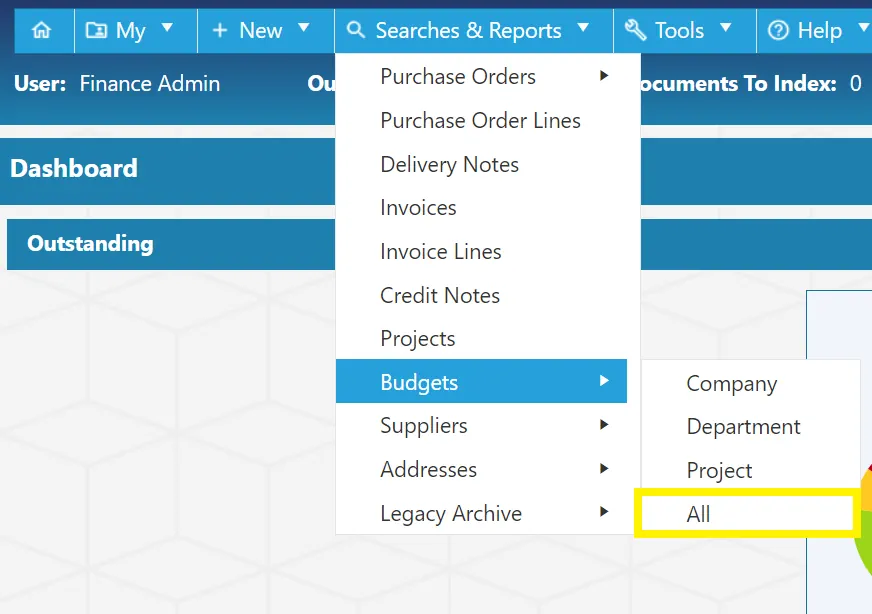Viewport: 872px width, 614px height.
Task: Select Suppliers menu entry
Action: pyautogui.click(x=482, y=425)
